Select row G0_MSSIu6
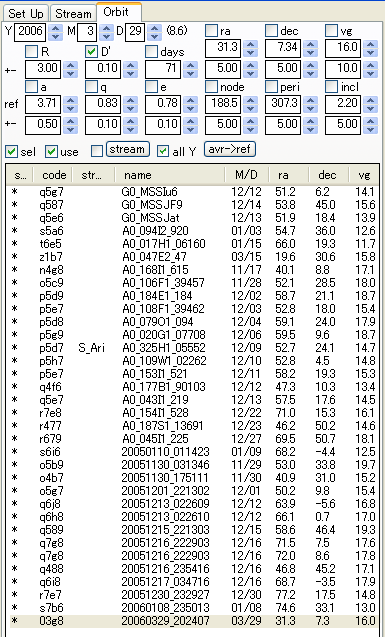Screen dimensions: 385x637 [x=194, y=192]
